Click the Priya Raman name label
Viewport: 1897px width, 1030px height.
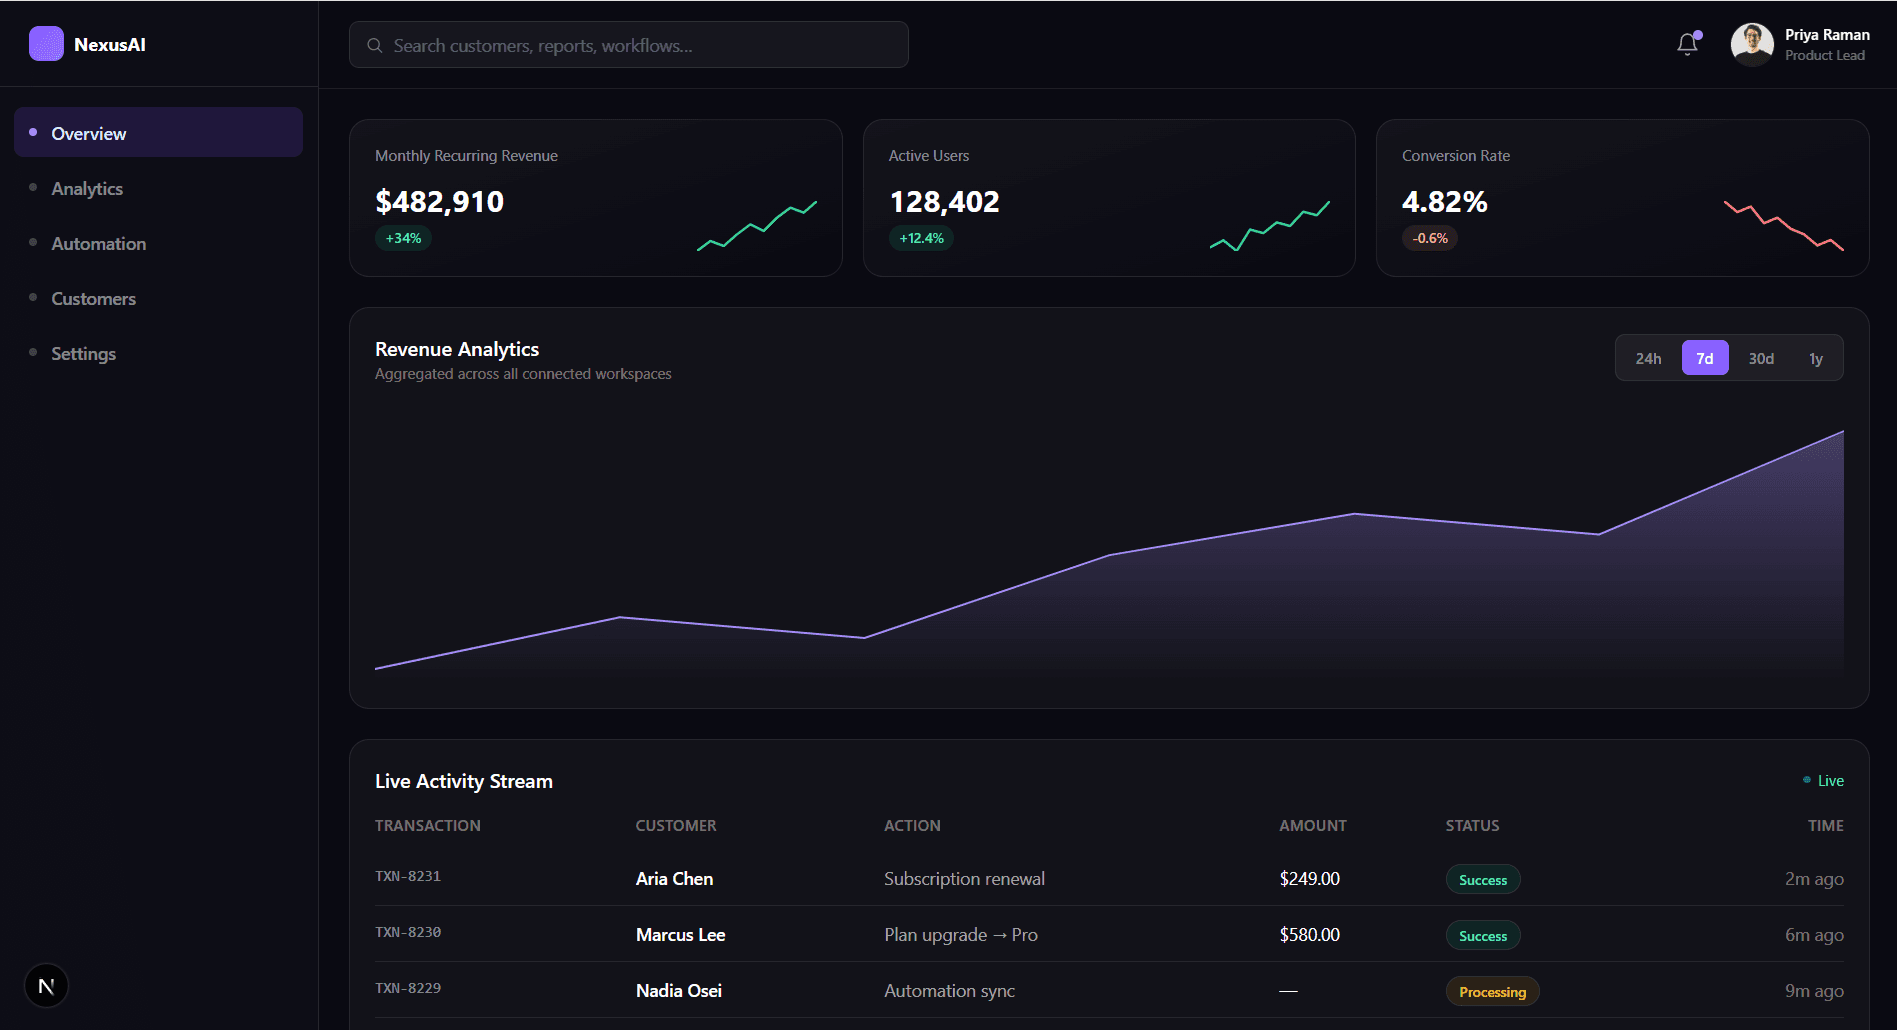[1827, 35]
